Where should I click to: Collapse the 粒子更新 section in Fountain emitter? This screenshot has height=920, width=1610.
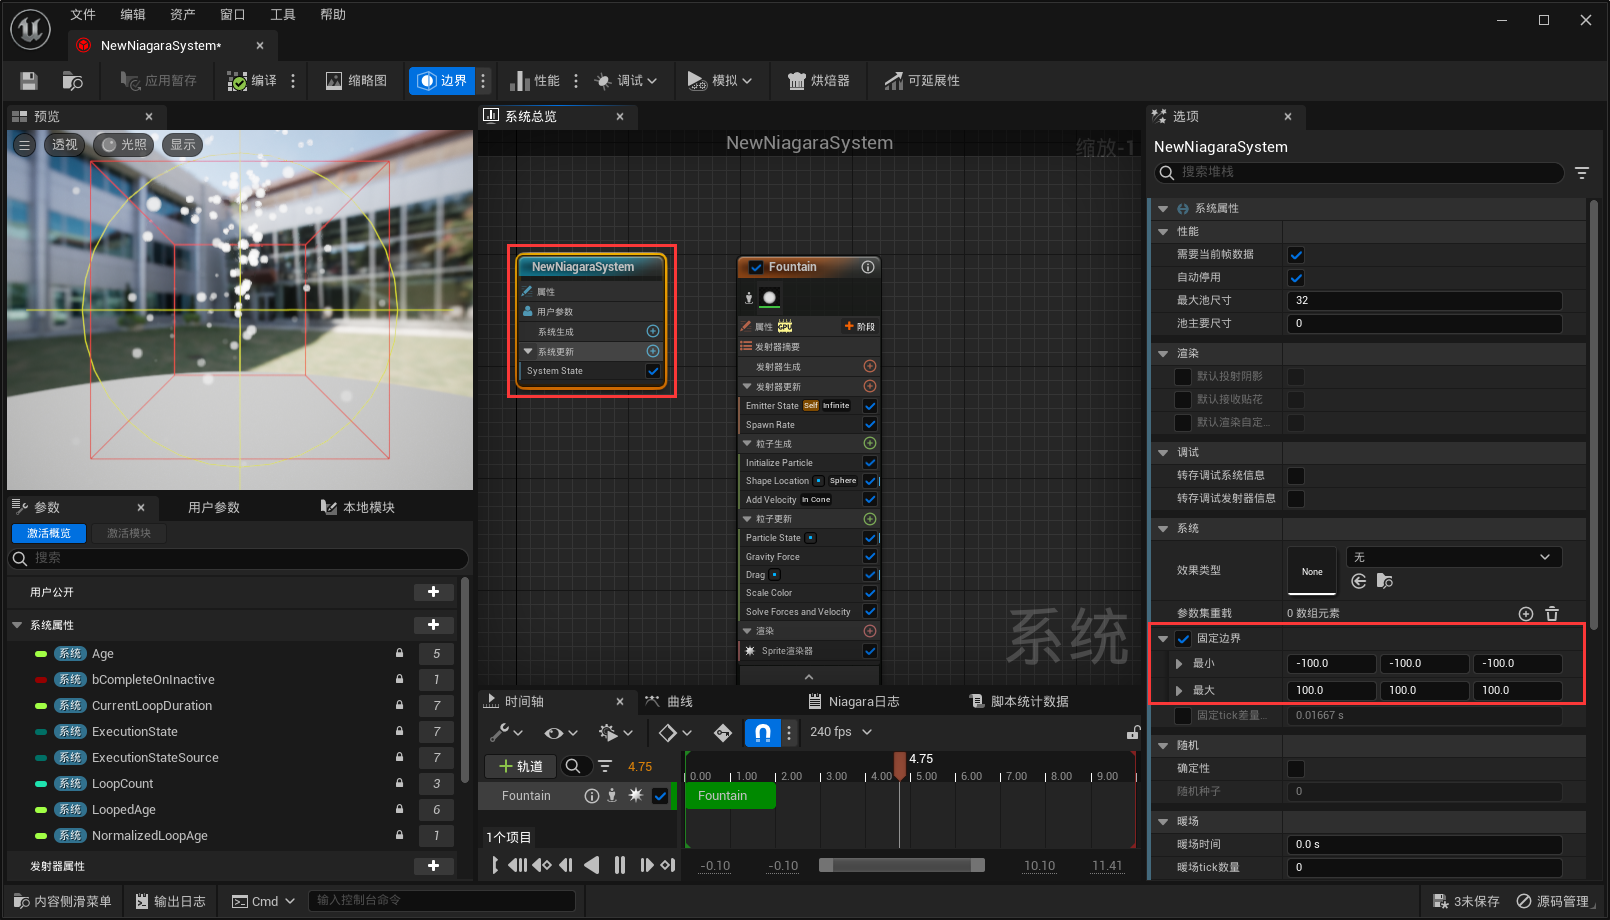point(747,519)
